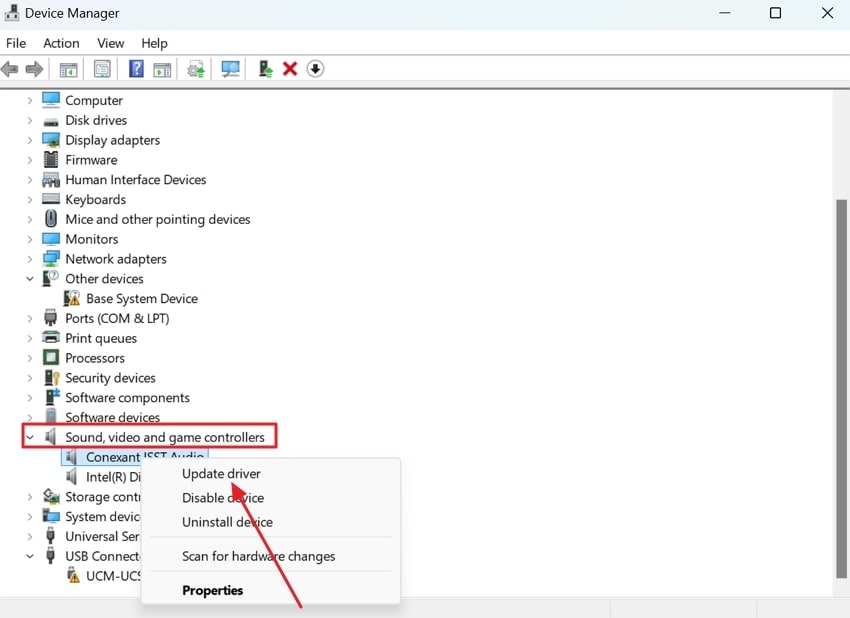Click the Enable device toolbar icon
The height and width of the screenshot is (618, 850).
point(266,69)
